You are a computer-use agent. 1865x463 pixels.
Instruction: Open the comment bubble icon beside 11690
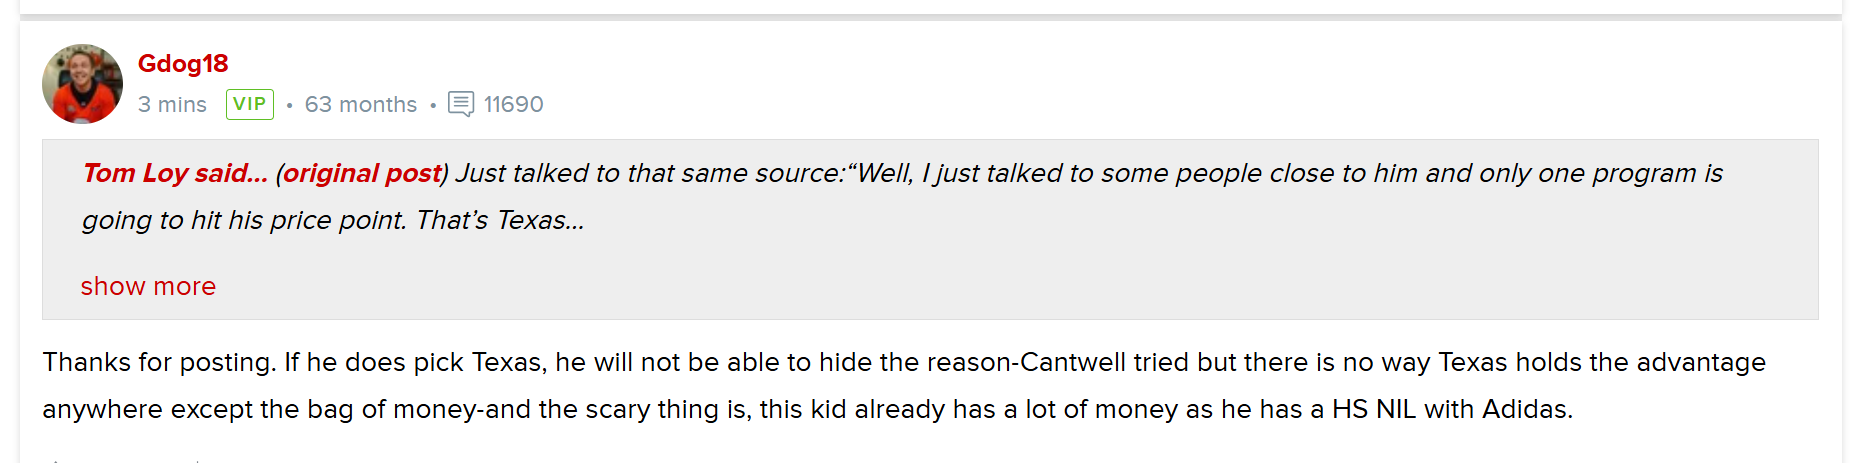click(461, 104)
